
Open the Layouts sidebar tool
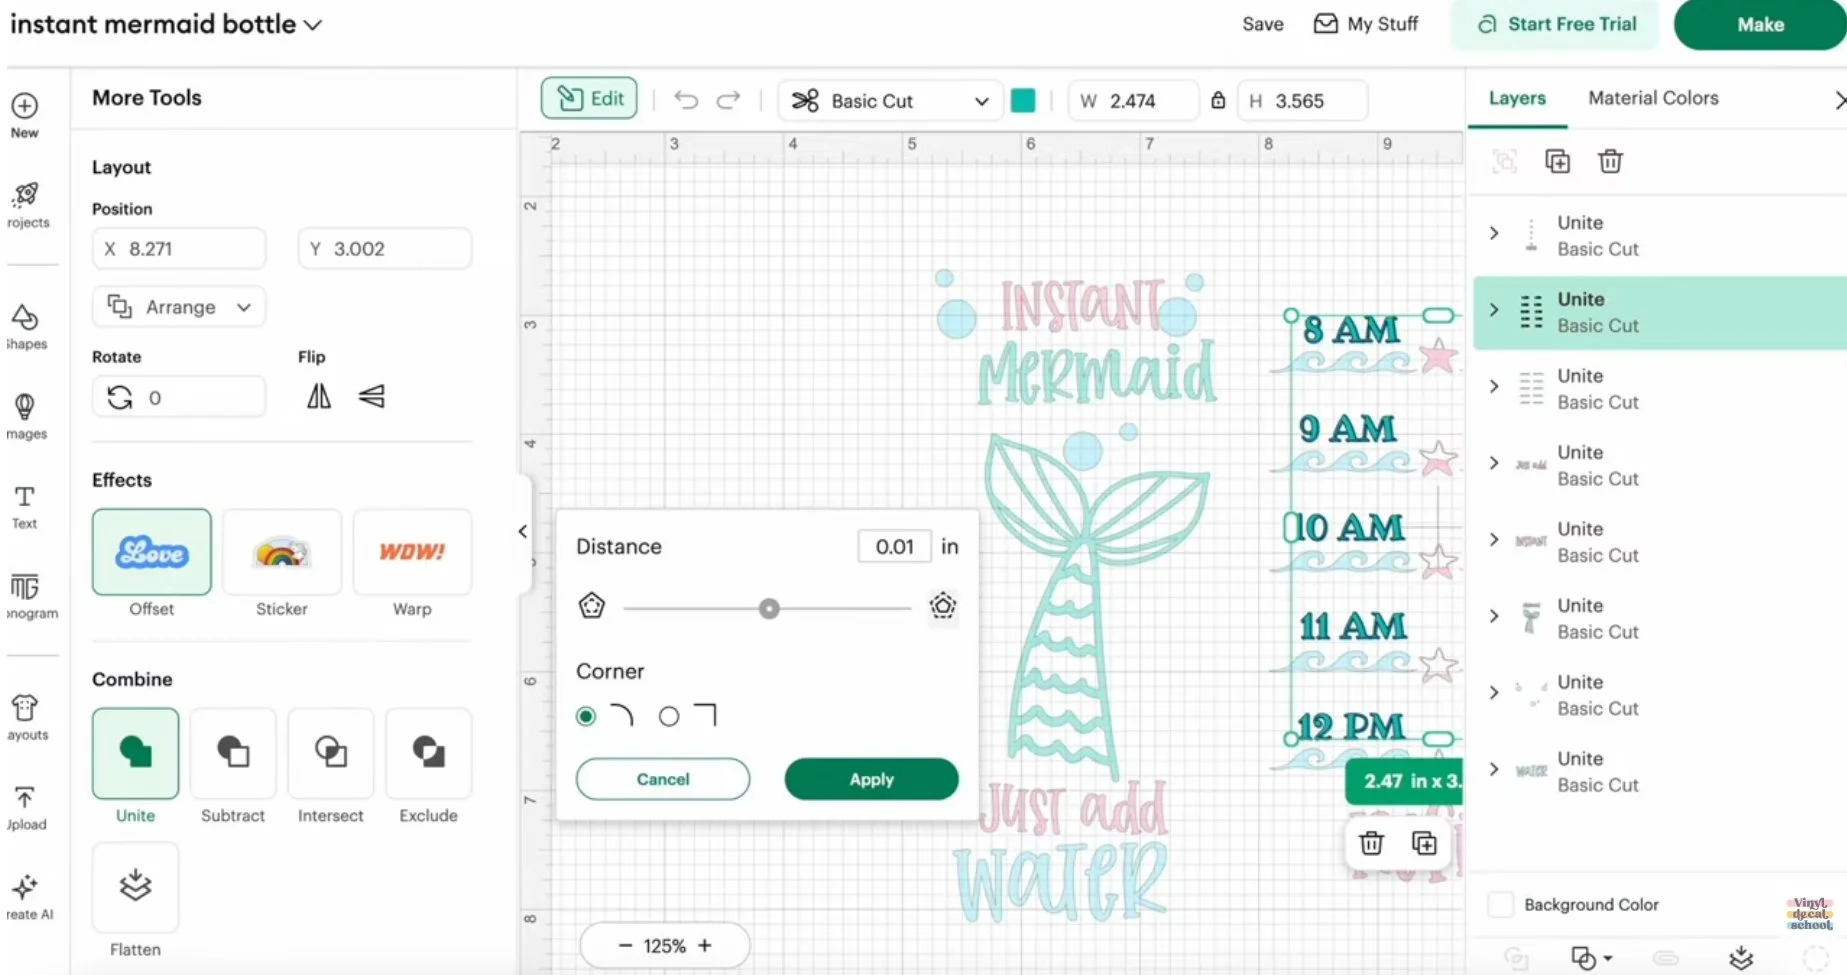[26, 718]
